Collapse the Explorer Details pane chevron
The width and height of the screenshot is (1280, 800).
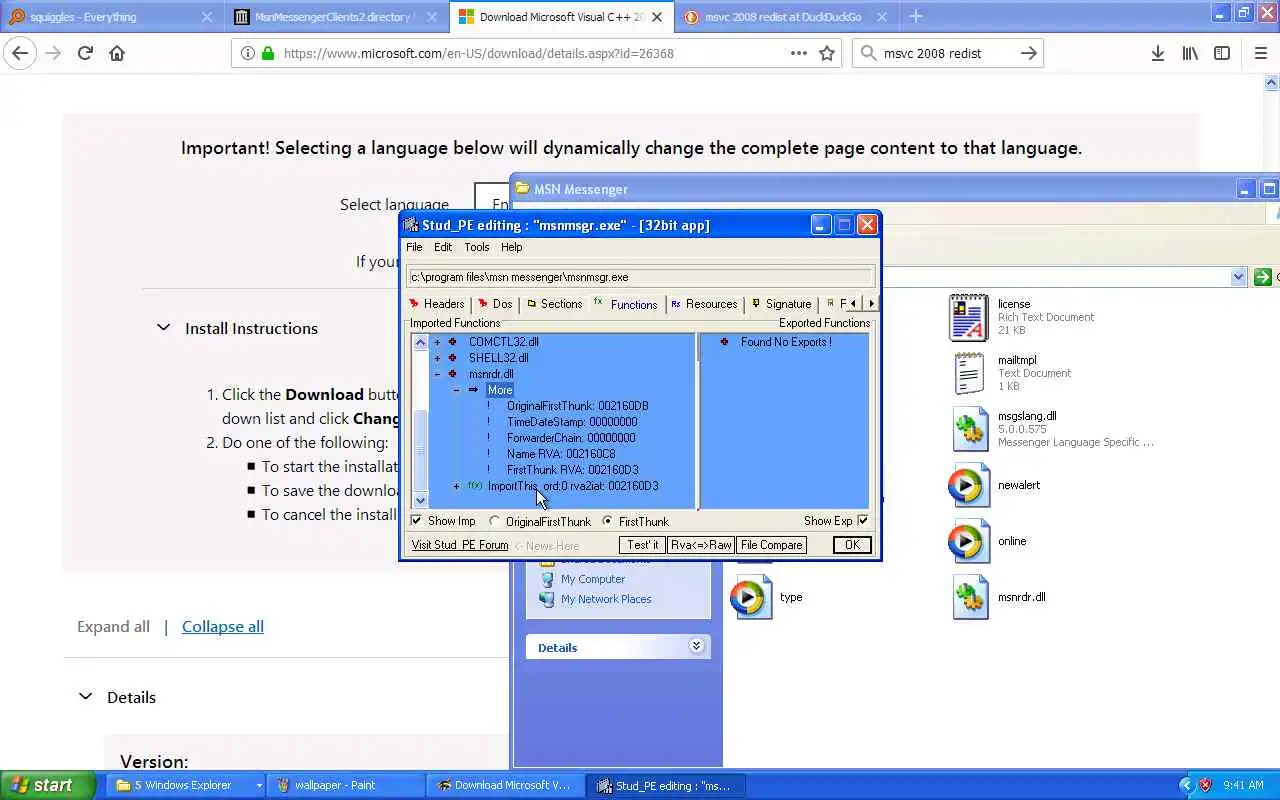(696, 647)
